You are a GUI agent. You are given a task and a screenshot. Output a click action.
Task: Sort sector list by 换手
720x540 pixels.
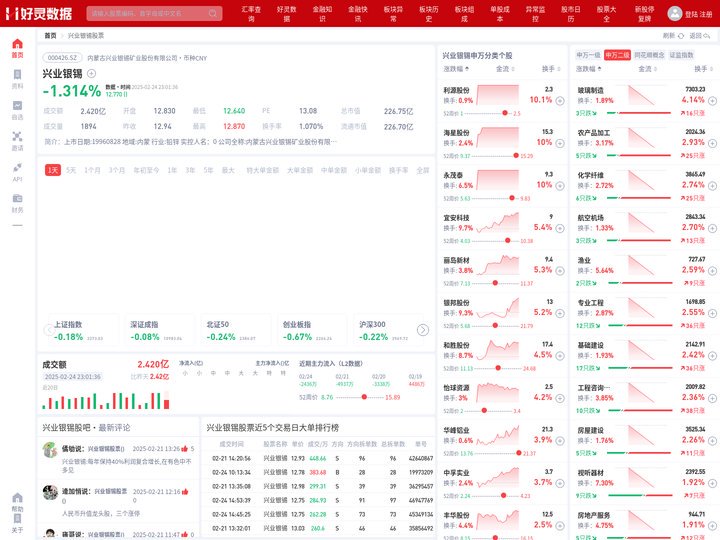[703, 69]
